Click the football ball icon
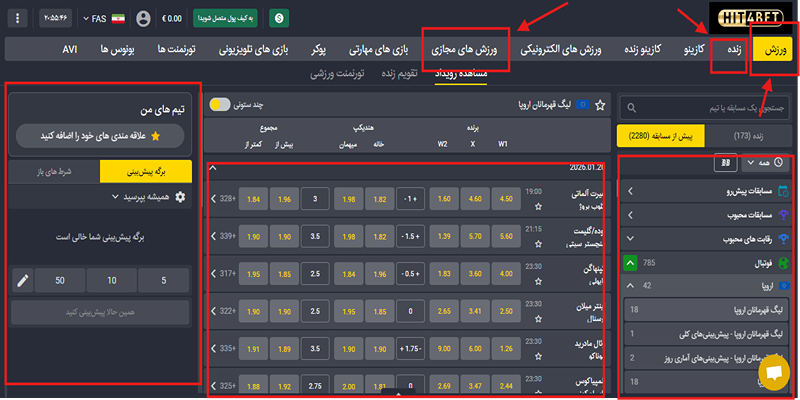Screen dimensions: 800x400 783,263
